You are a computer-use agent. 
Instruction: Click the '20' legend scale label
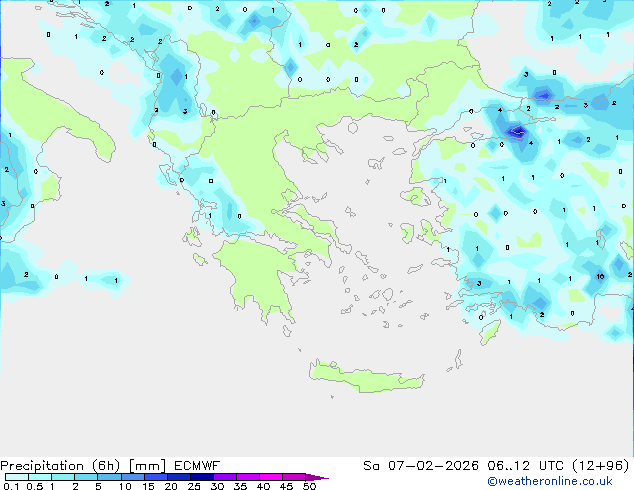click(x=171, y=486)
